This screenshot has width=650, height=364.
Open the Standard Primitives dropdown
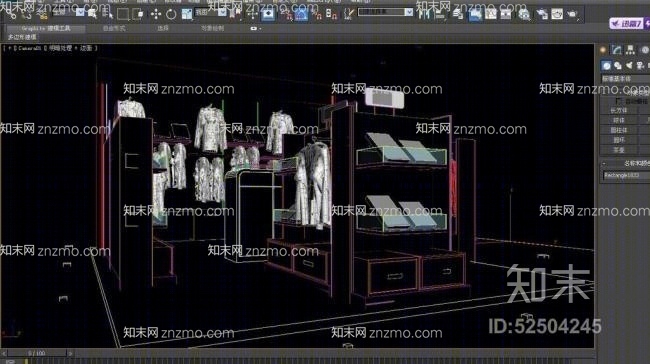tap(625, 78)
